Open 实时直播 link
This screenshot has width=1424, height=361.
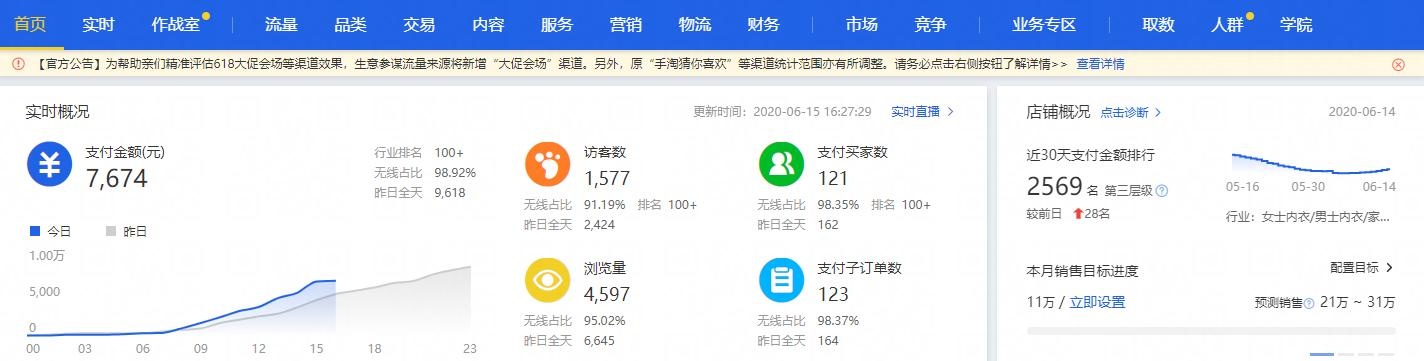point(922,111)
